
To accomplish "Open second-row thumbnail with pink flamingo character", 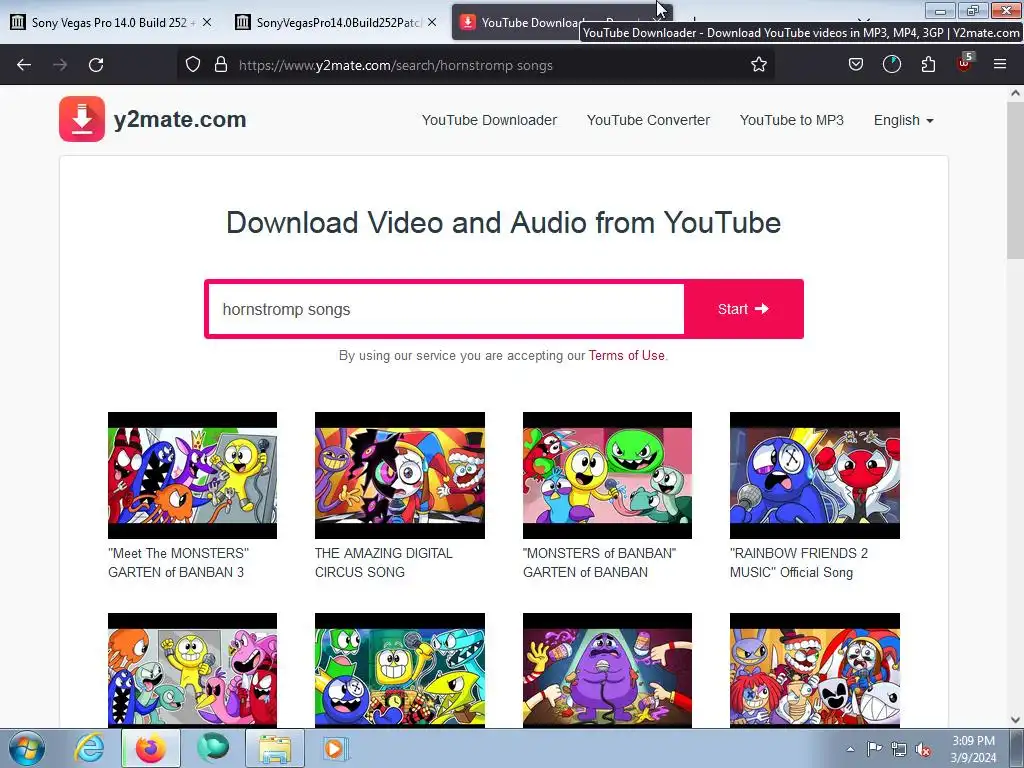I will (x=192, y=670).
